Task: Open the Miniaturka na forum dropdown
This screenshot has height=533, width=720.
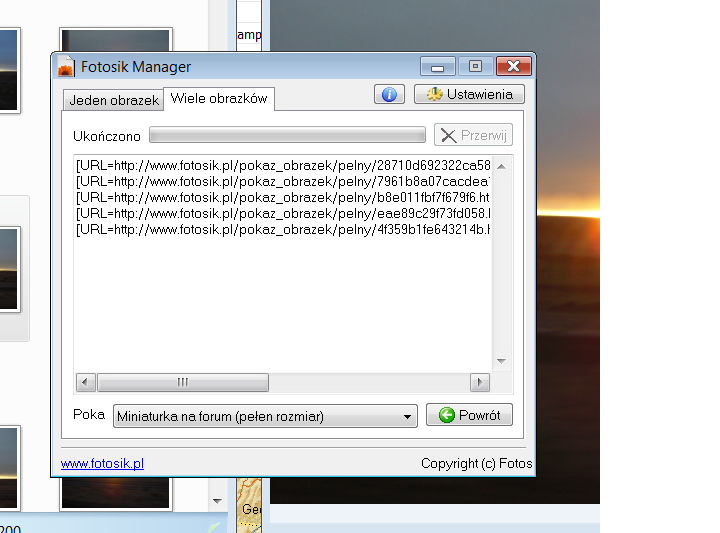Action: point(265,416)
